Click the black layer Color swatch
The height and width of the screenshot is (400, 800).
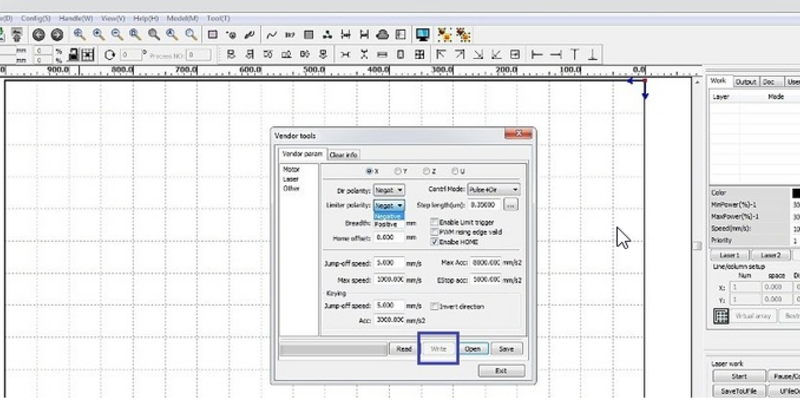click(x=795, y=193)
